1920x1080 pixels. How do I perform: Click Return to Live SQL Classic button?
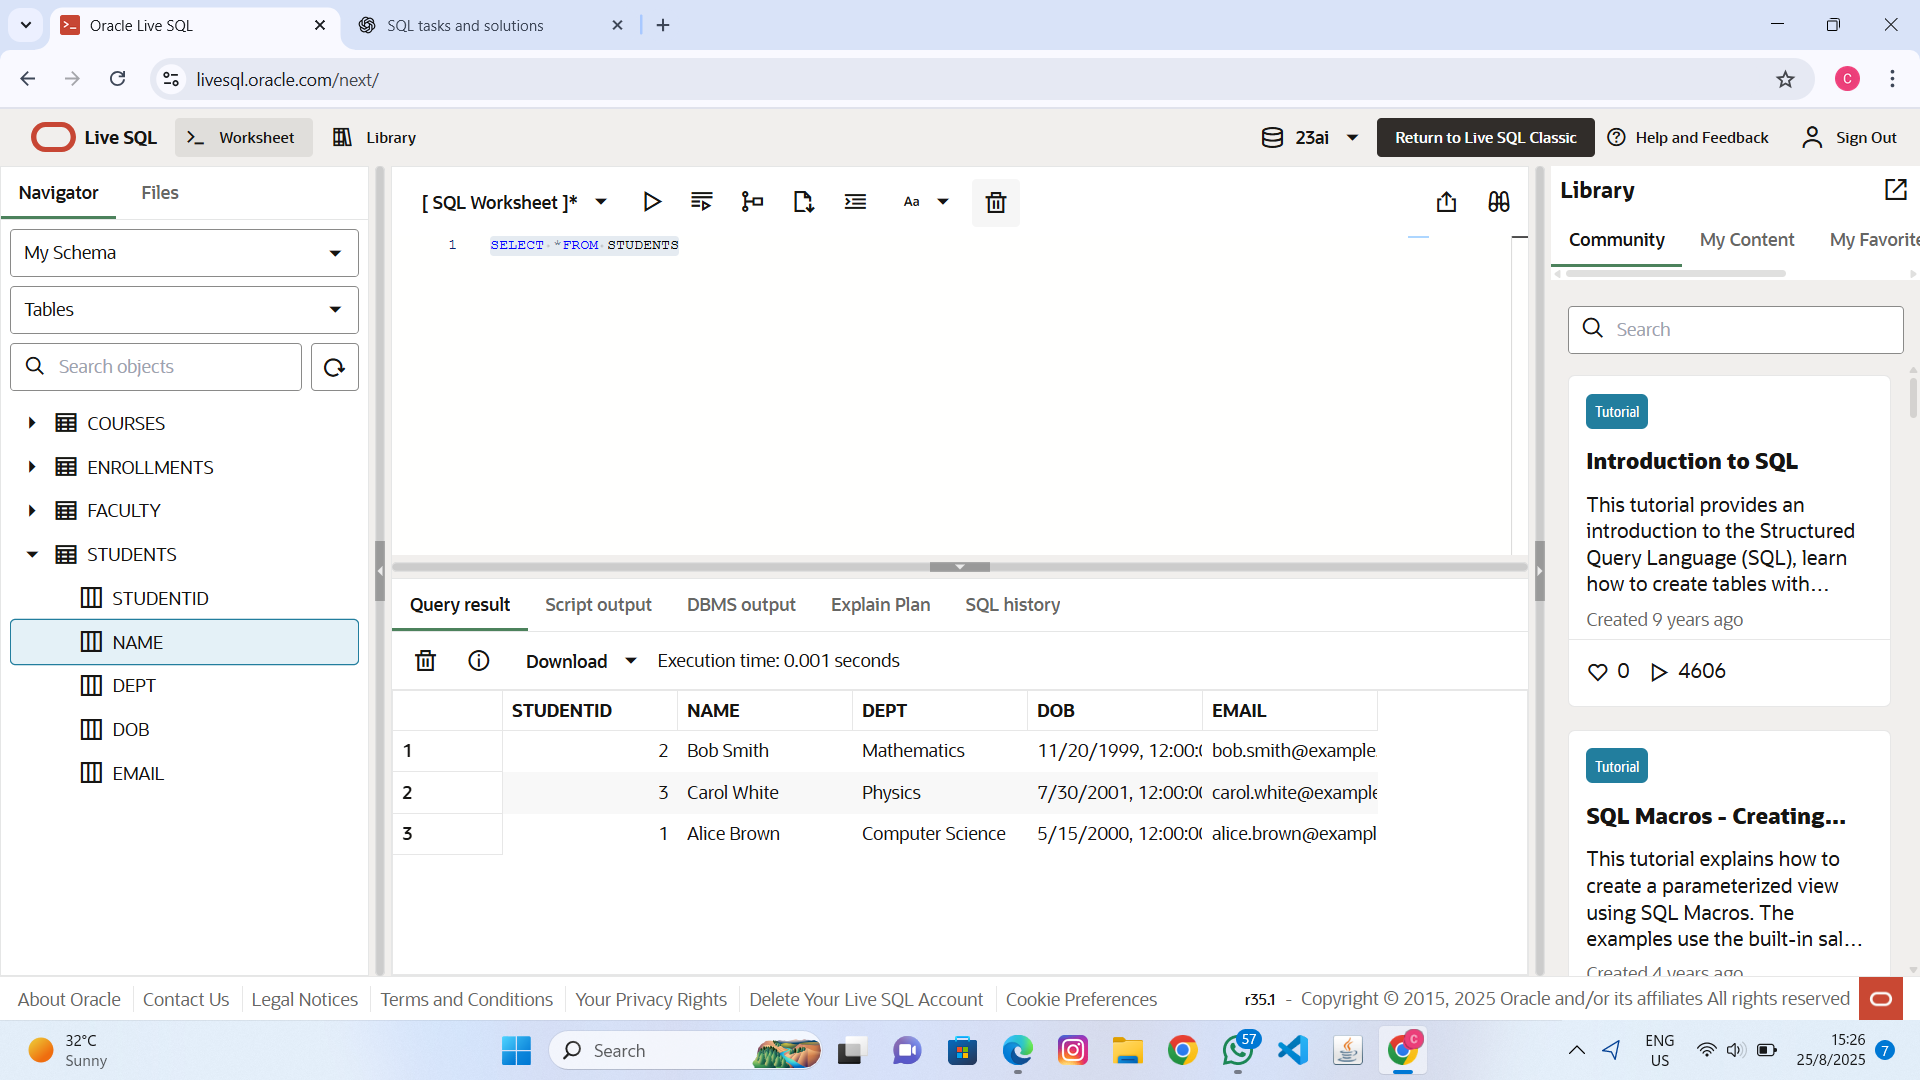click(x=1485, y=138)
